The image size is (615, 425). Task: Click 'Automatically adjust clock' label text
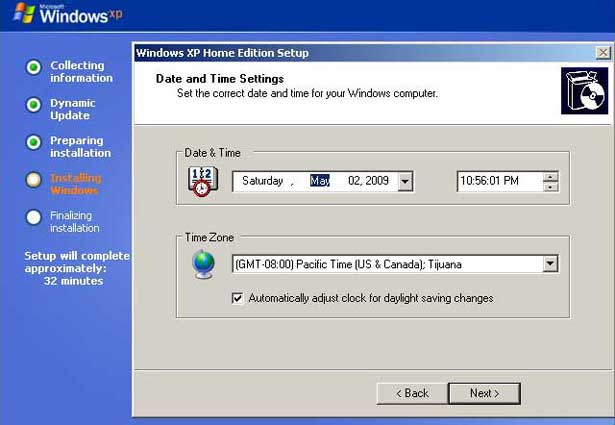371,298
